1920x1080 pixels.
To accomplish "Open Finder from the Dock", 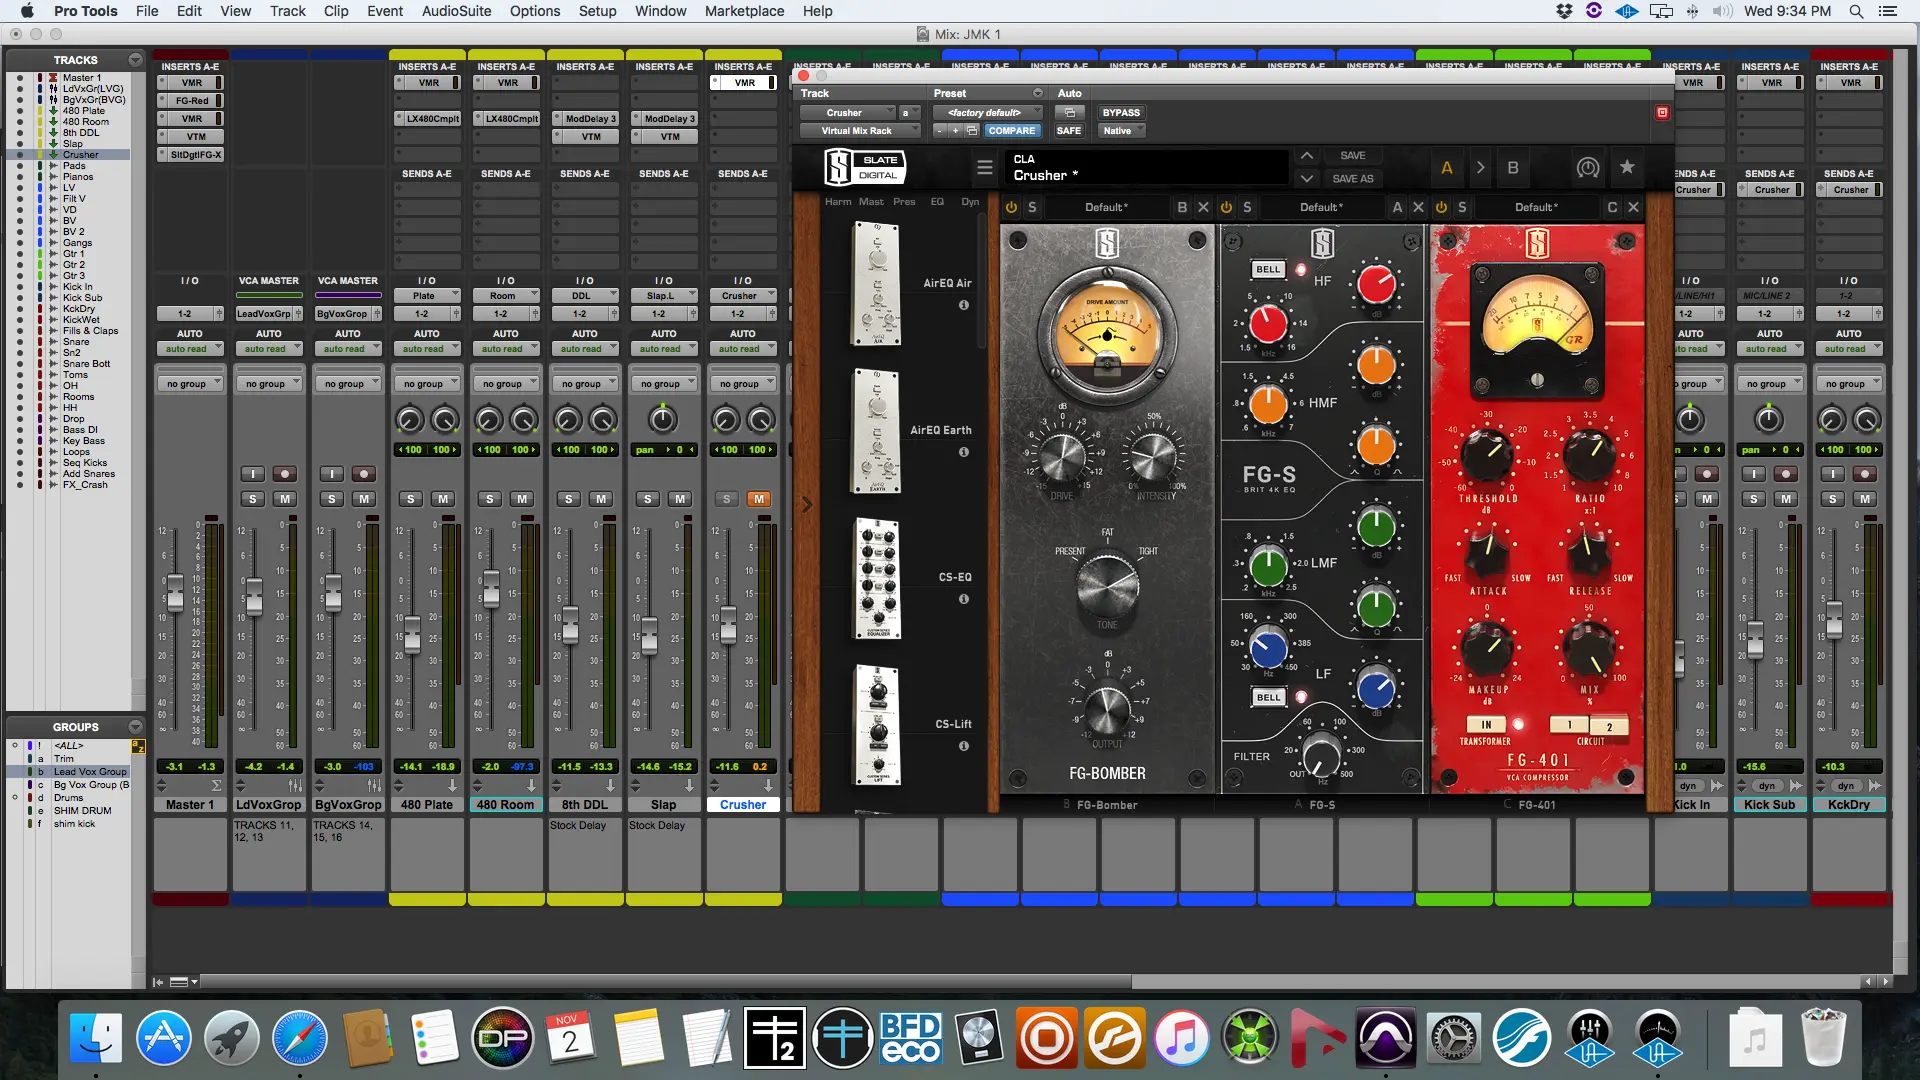I will pyautogui.click(x=96, y=1038).
